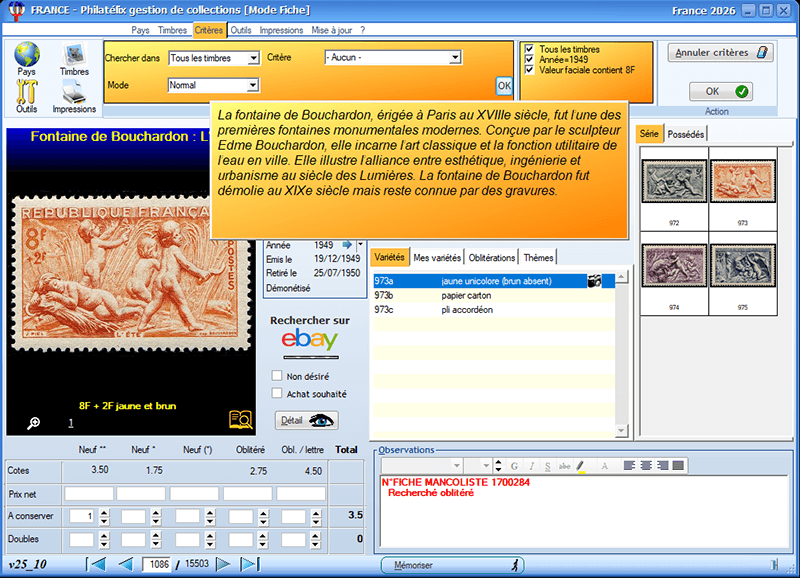Viewport: 800px width, 578px height.
Task: Click the status bar icon at far right
Action: [x=774, y=564]
